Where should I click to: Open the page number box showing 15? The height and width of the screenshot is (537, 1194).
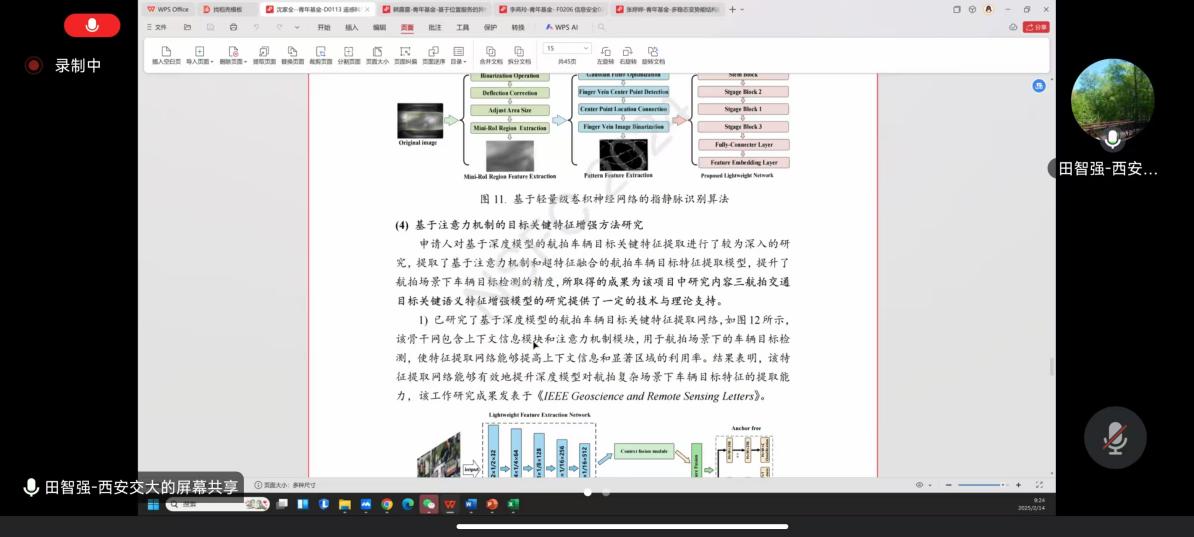[x=566, y=48]
